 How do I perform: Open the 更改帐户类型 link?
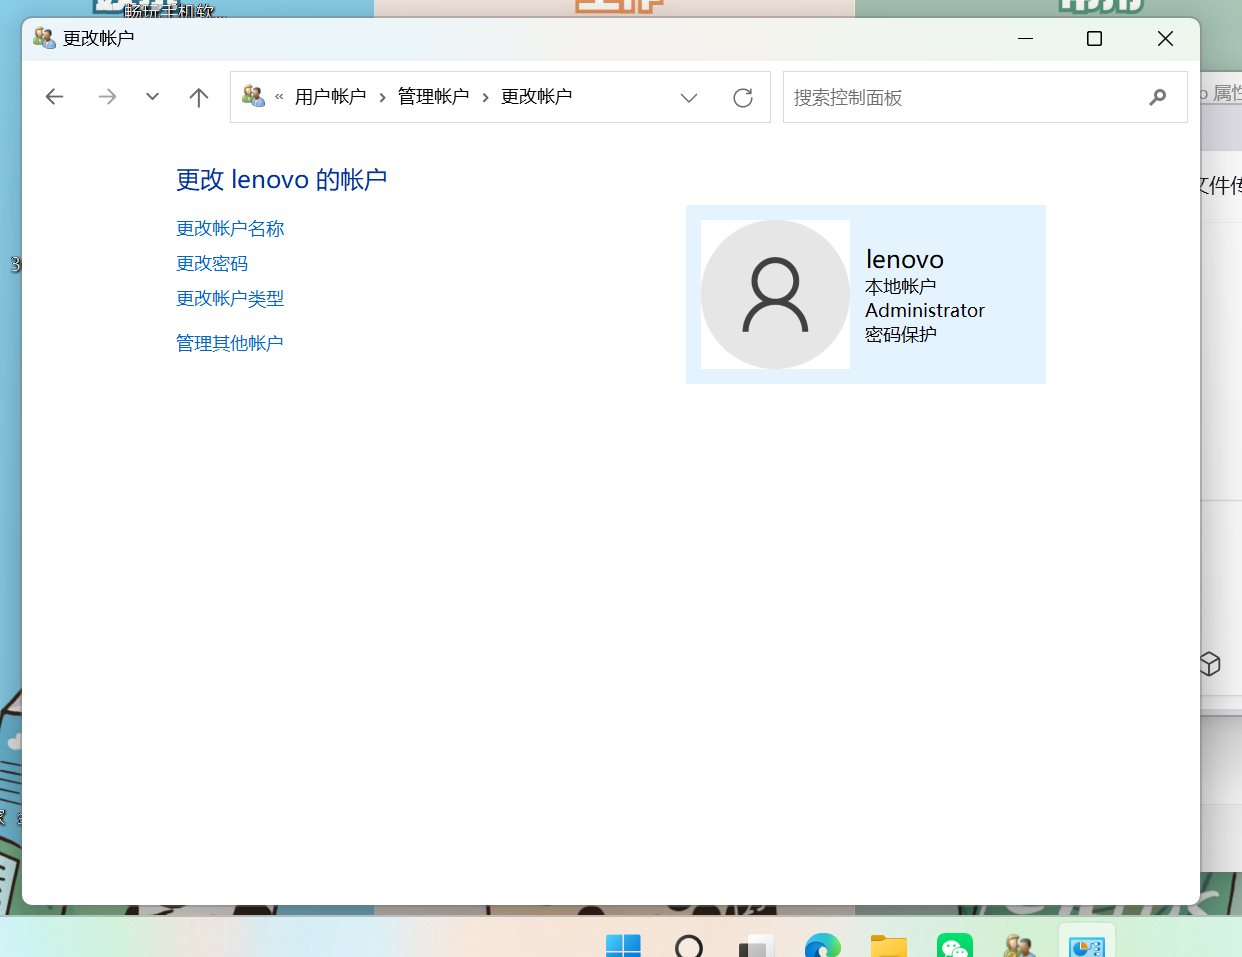point(230,299)
